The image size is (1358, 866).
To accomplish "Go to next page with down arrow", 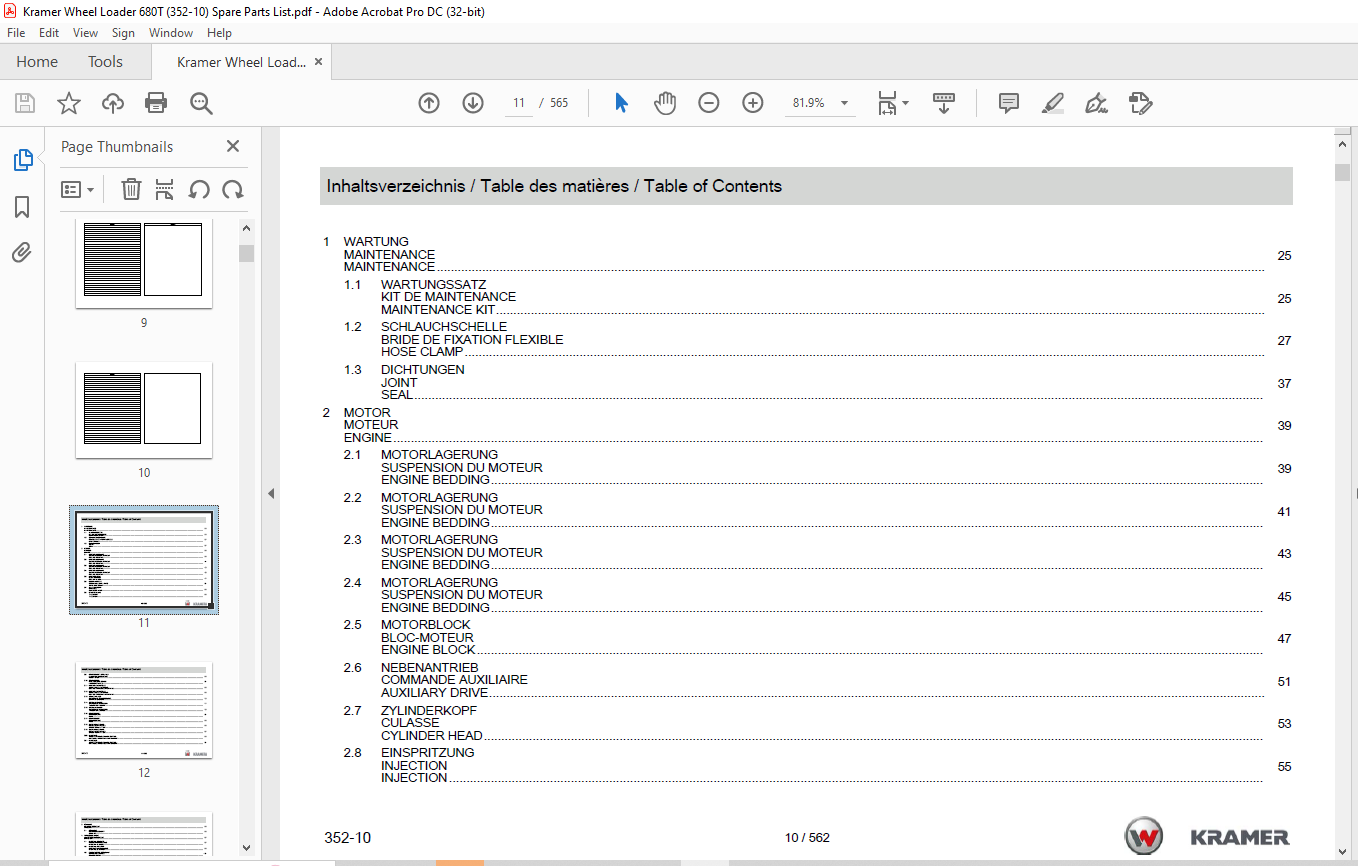I will point(473,103).
